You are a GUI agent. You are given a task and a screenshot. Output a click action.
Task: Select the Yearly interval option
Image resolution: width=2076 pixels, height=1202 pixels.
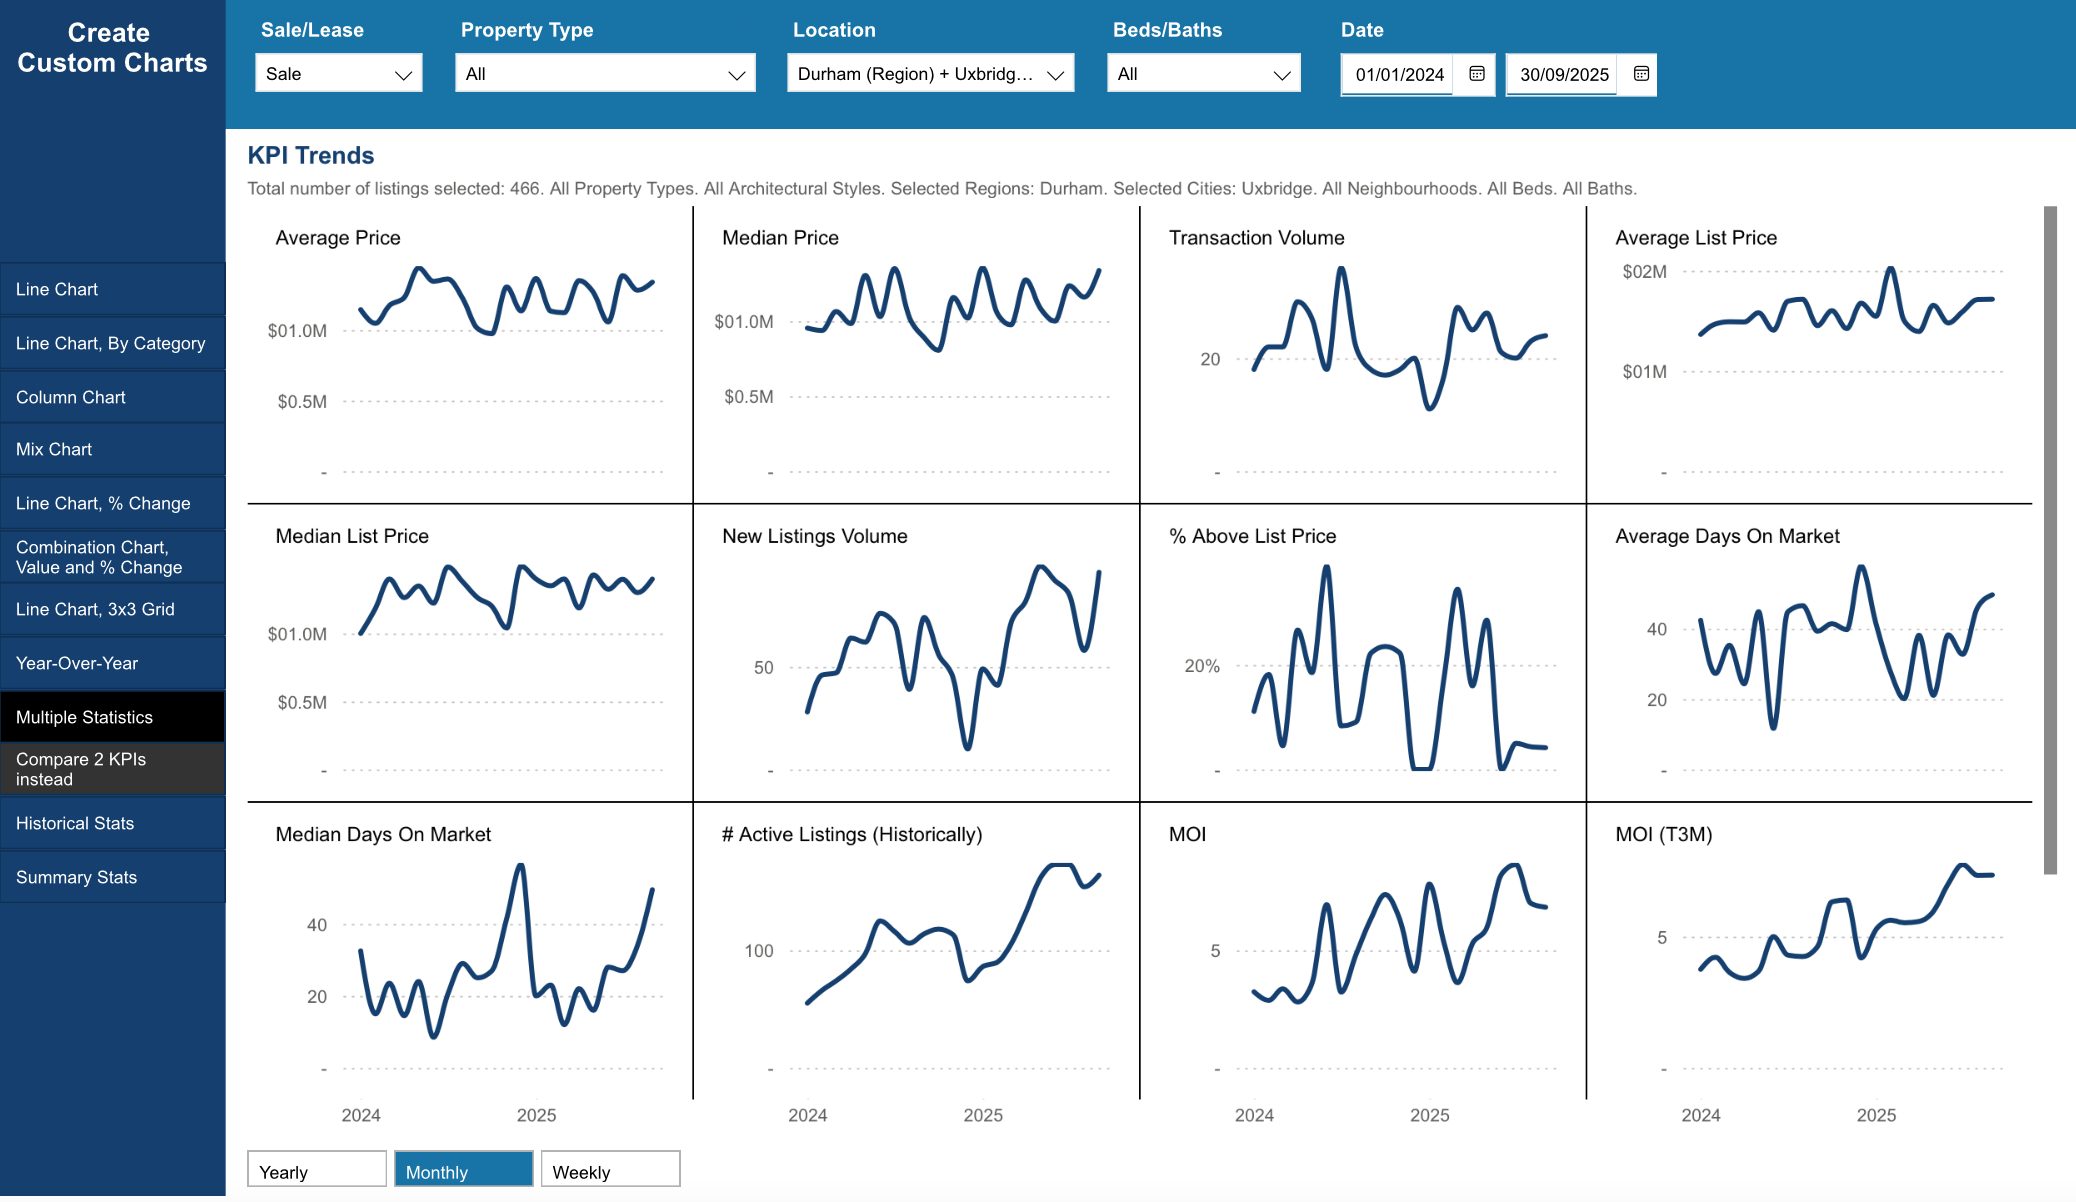tap(316, 1170)
